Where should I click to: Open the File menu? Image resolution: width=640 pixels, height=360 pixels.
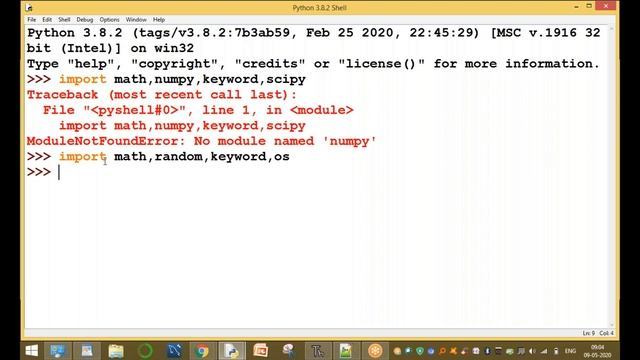click(31, 20)
